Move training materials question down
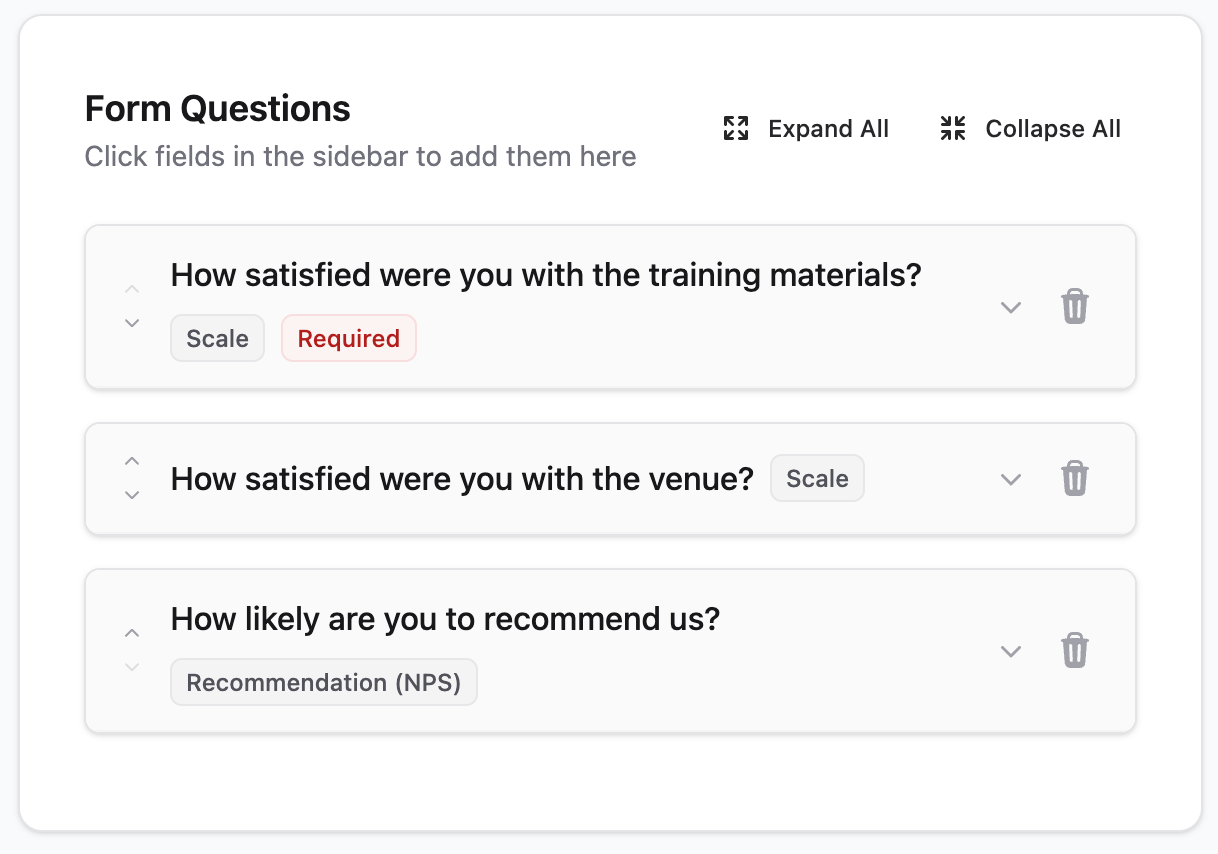The height and width of the screenshot is (854, 1218). [x=132, y=322]
